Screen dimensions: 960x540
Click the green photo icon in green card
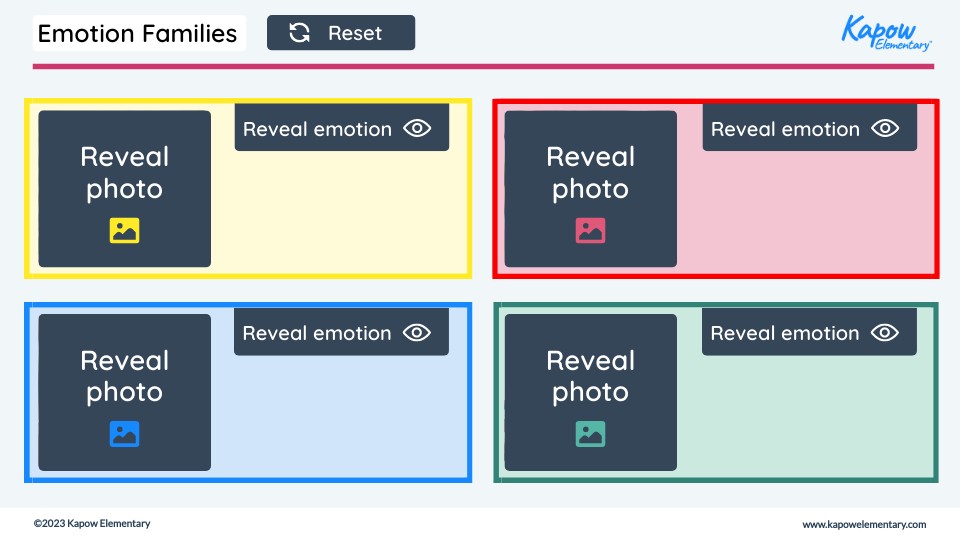[x=590, y=434]
